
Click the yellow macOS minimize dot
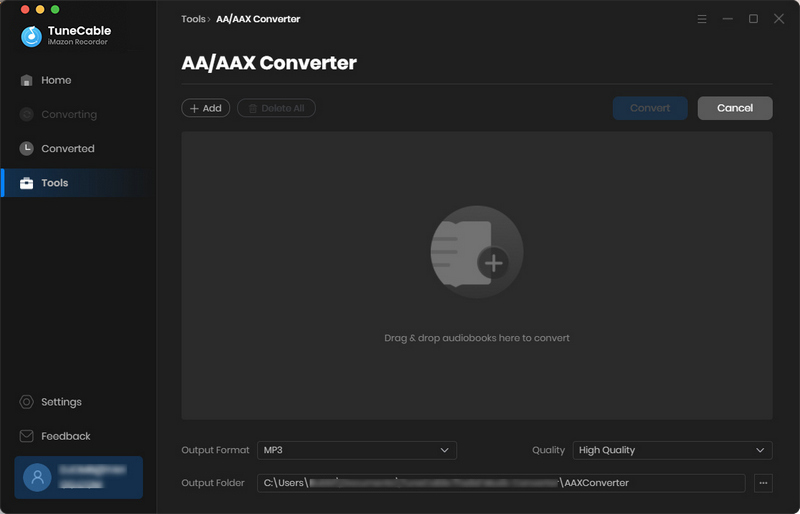pos(40,9)
